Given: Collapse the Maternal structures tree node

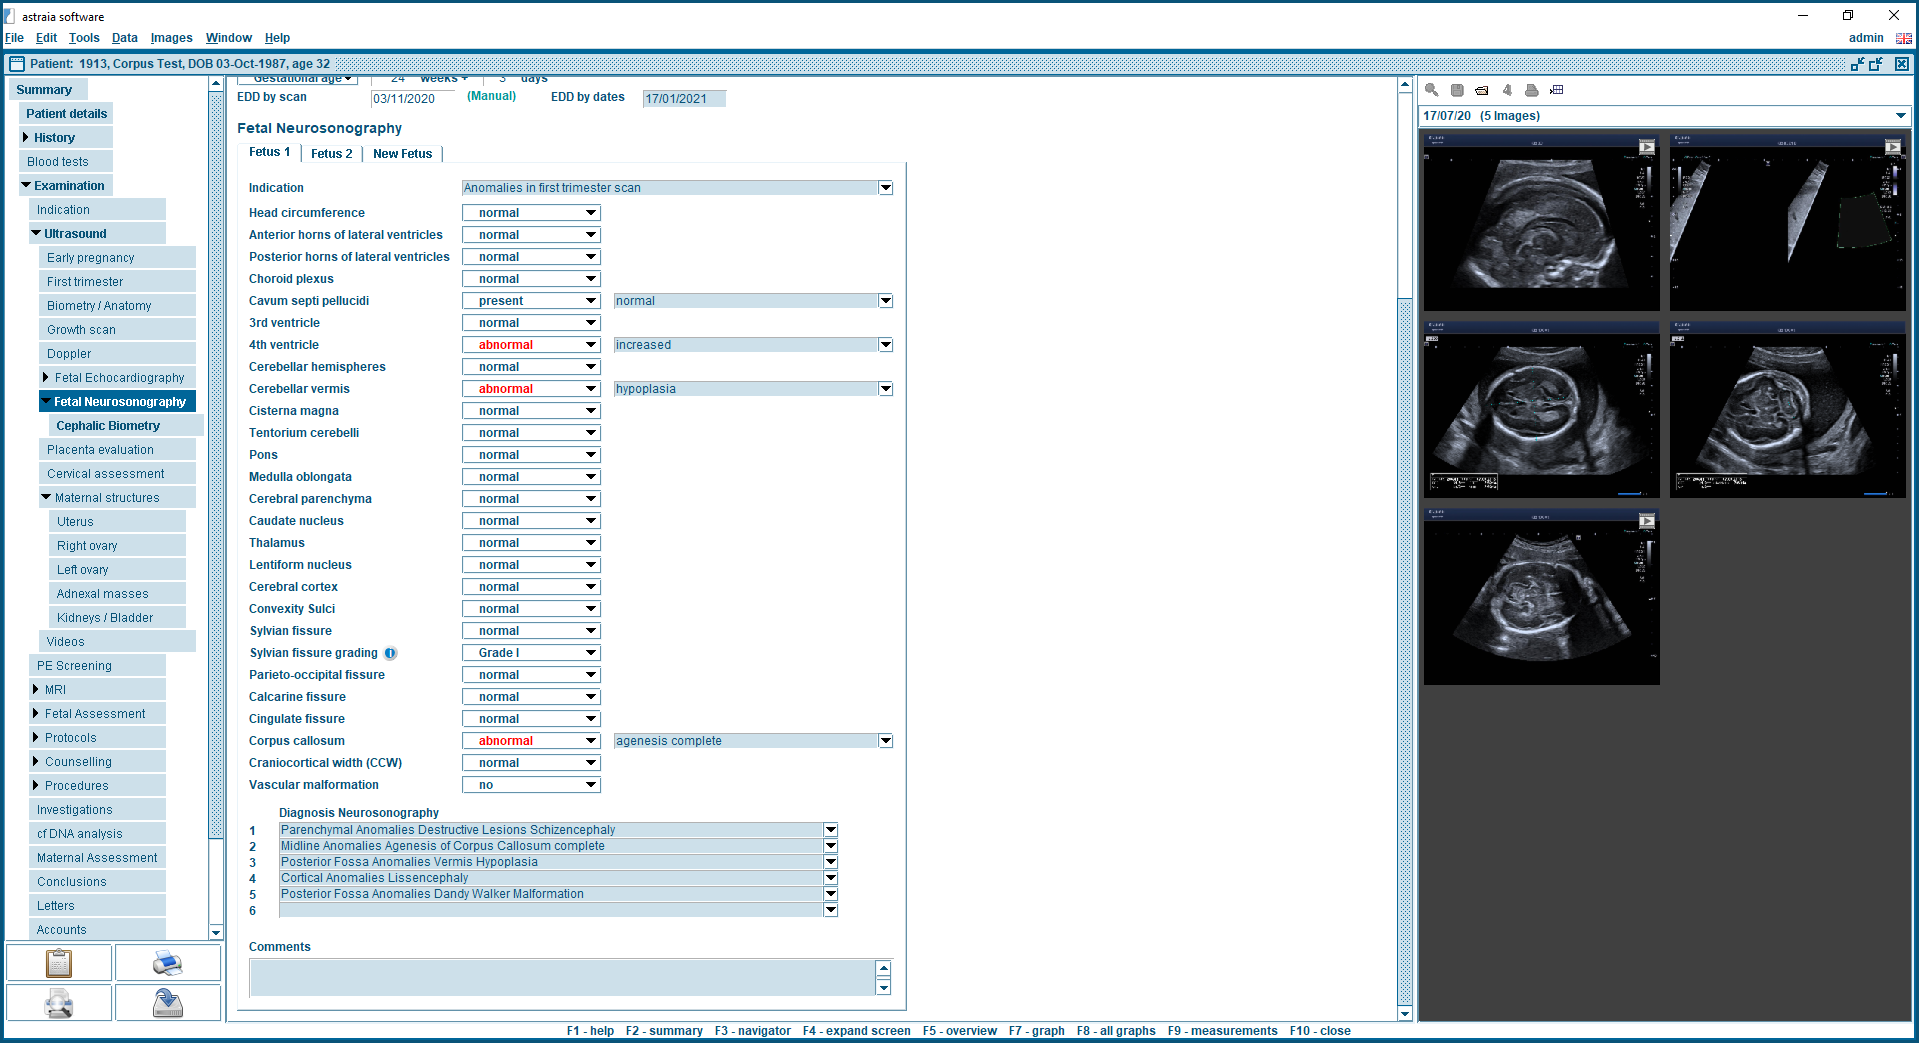Looking at the screenshot, I should (46, 497).
